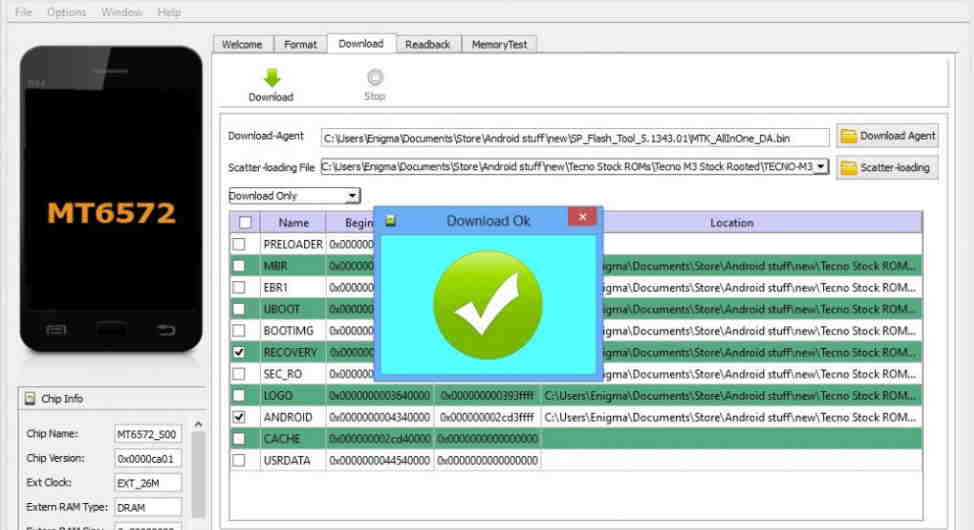Switch to the Format tab
Screen dimensions: 974x530
click(x=300, y=44)
